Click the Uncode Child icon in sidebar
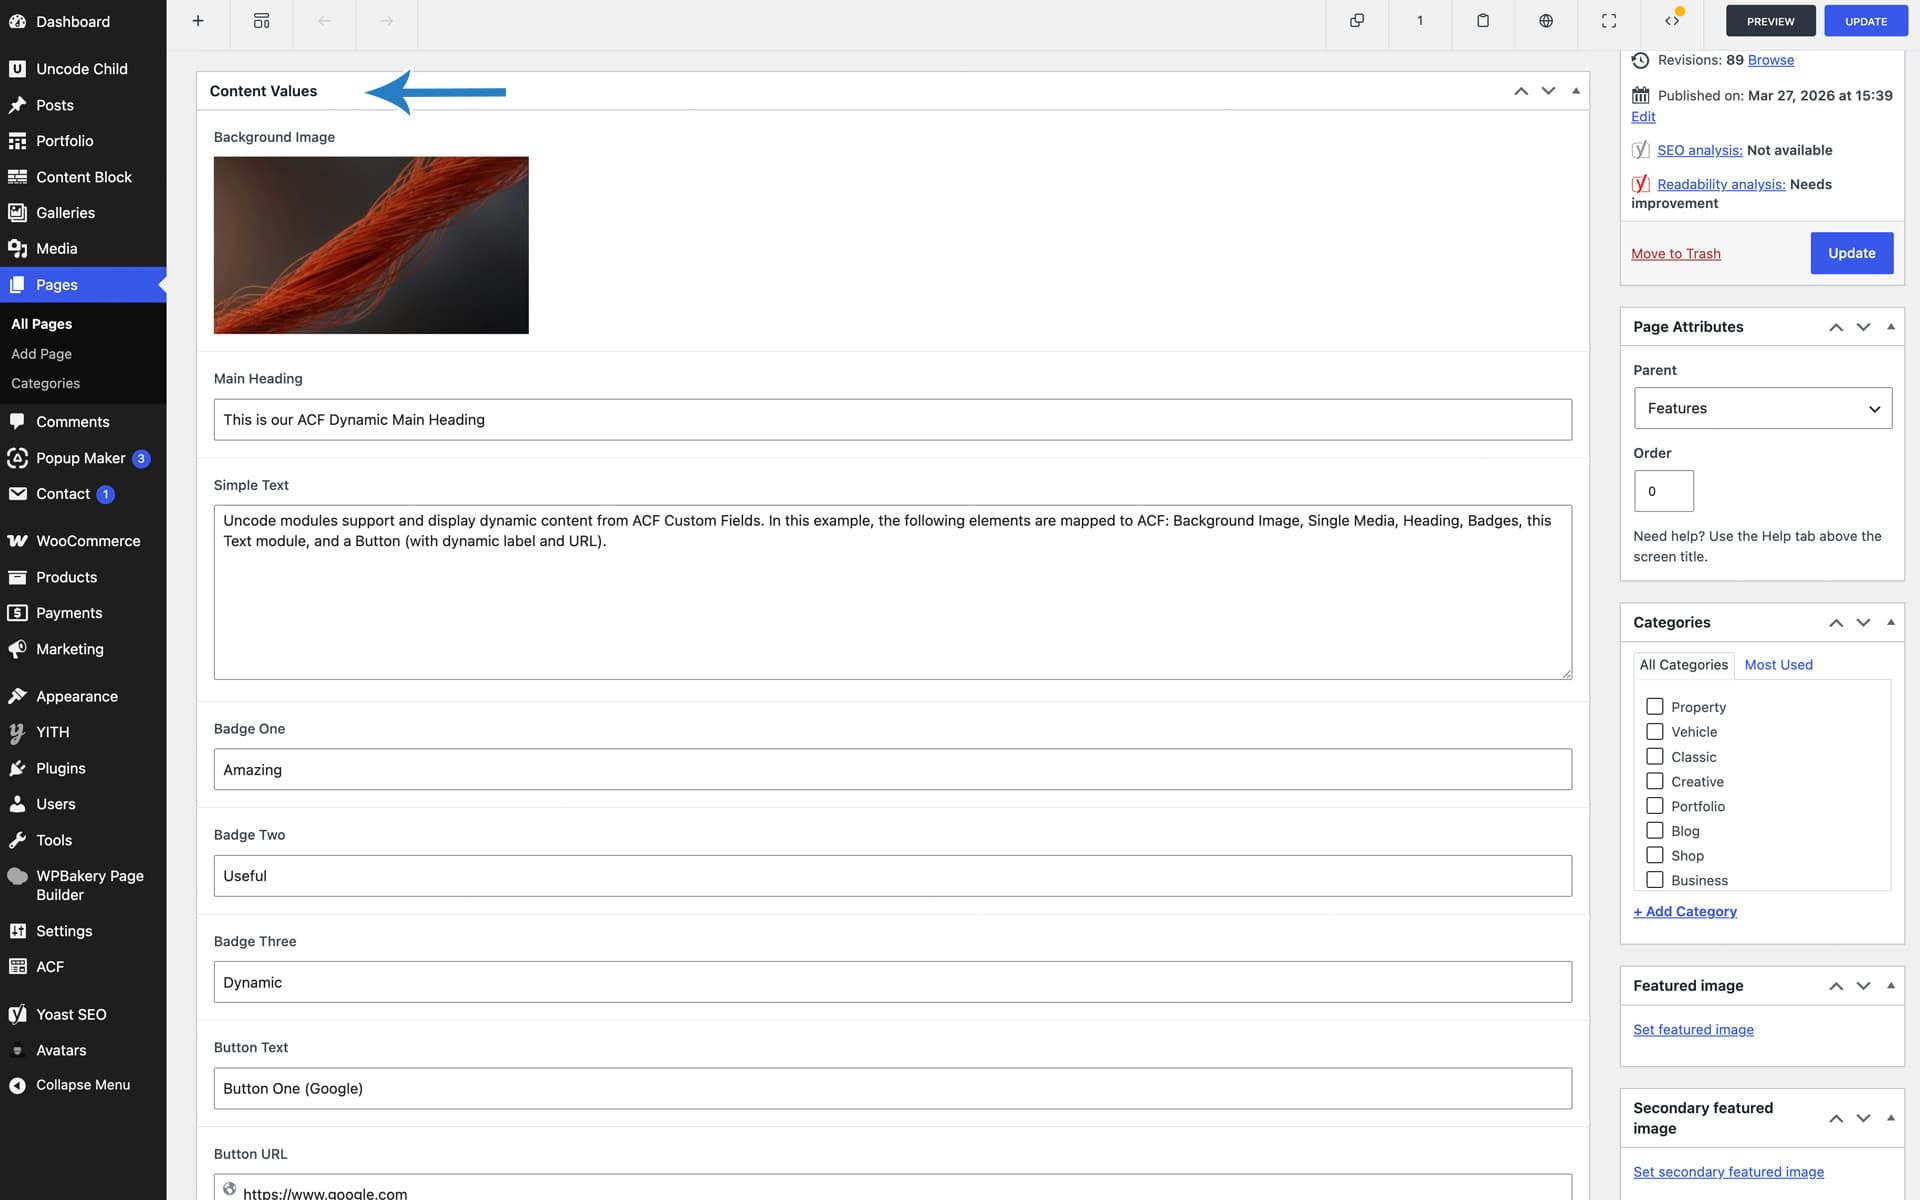Viewport: 1920px width, 1200px height. point(17,69)
